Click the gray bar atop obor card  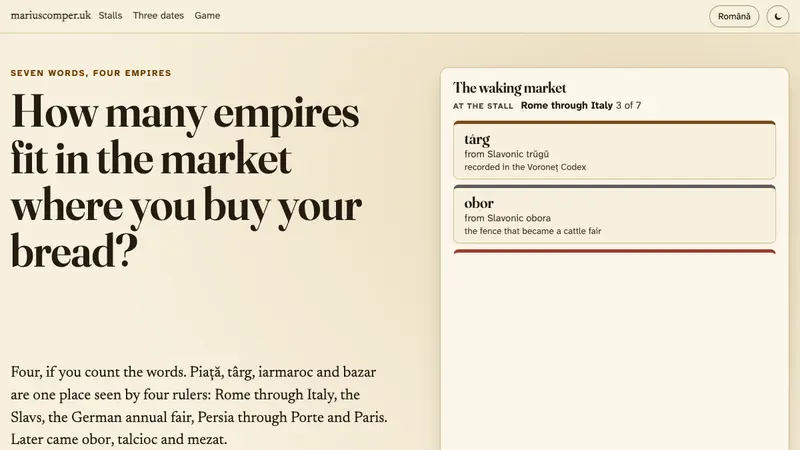point(614,186)
